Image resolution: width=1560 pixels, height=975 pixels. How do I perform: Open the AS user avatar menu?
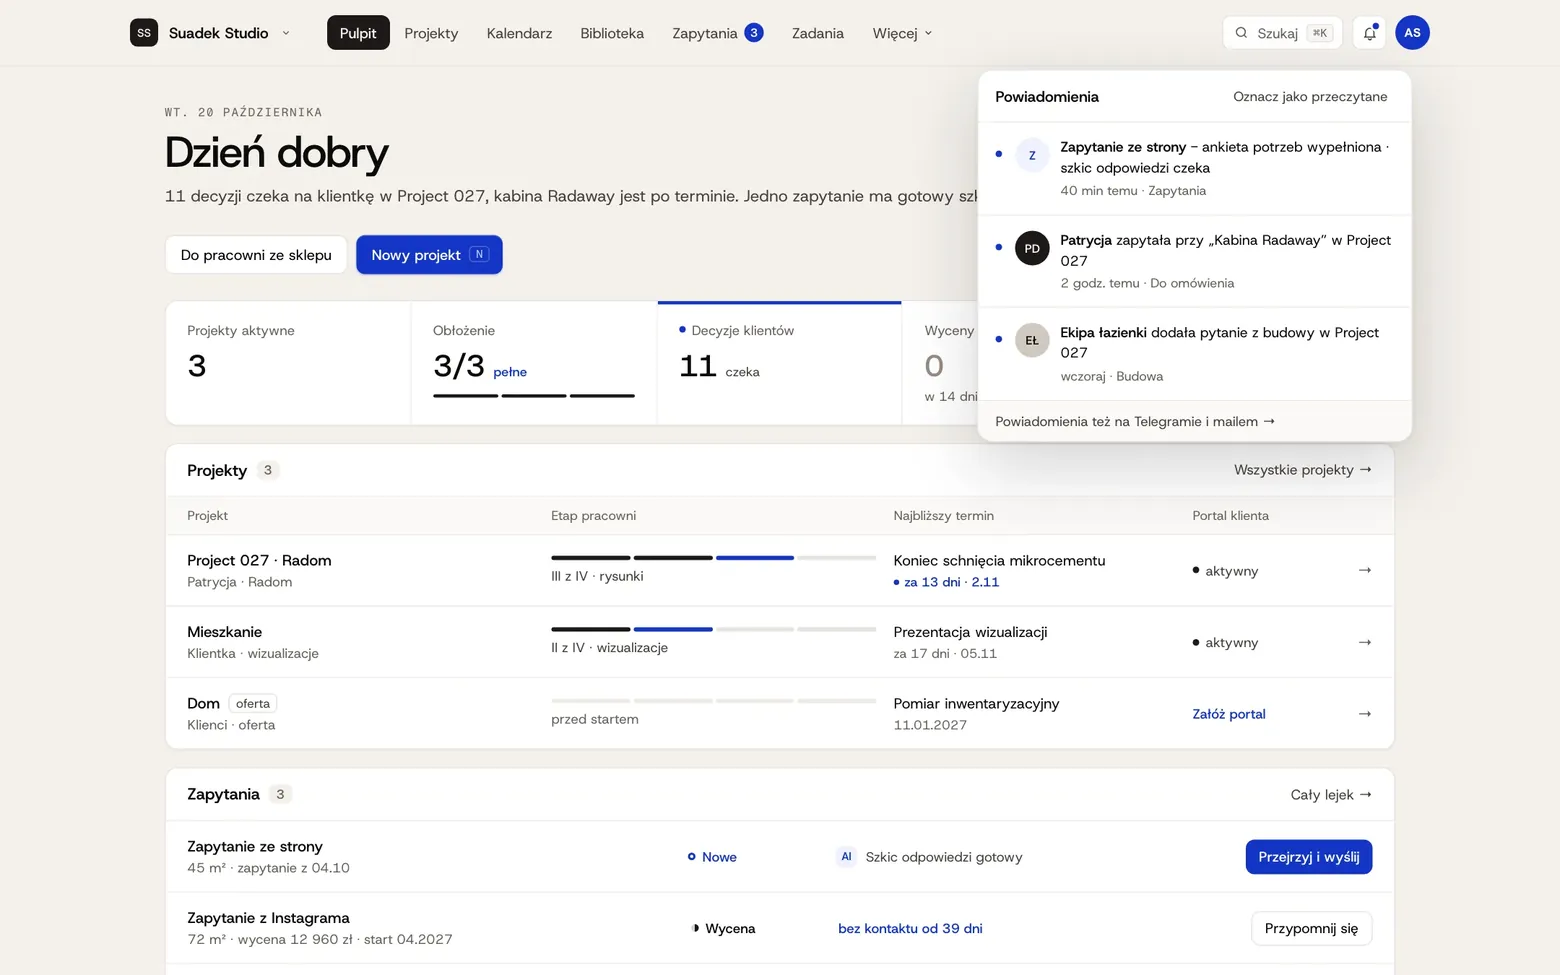1412,33
